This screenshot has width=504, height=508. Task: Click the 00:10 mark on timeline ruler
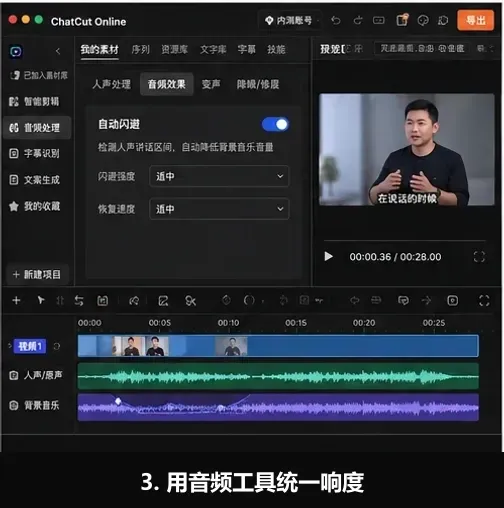[228, 323]
